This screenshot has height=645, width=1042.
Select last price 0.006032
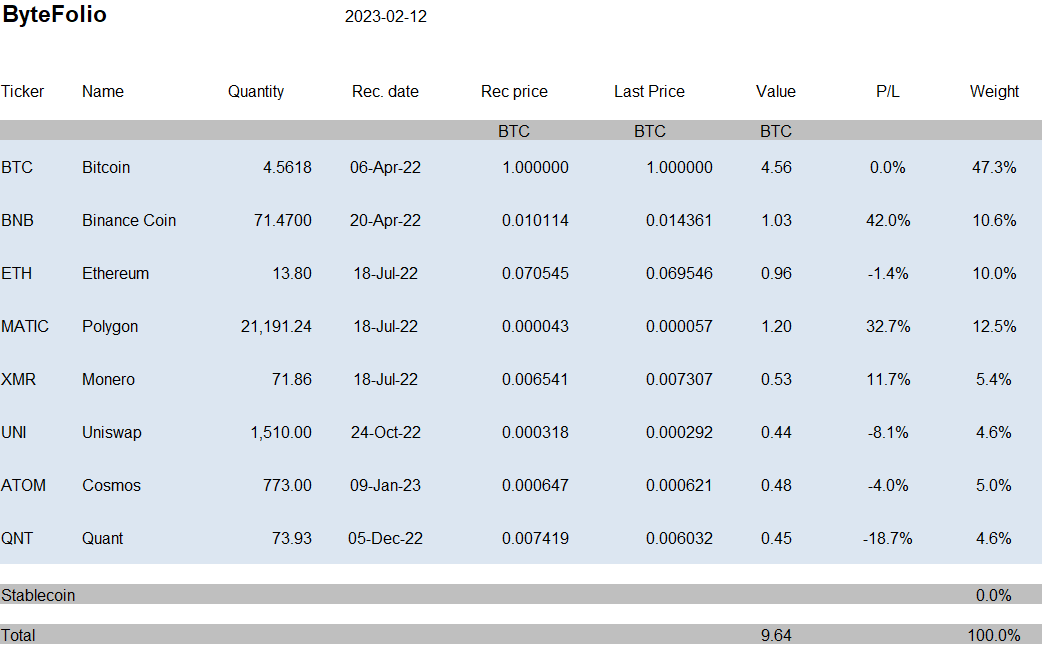[679, 539]
